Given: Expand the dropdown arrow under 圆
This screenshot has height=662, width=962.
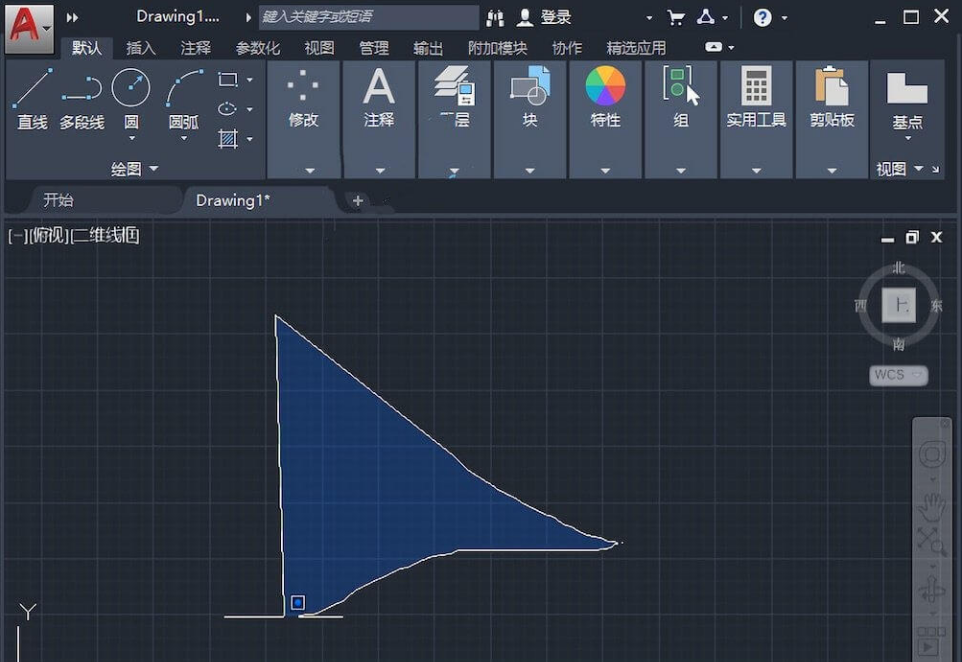Looking at the screenshot, I should coord(131,139).
